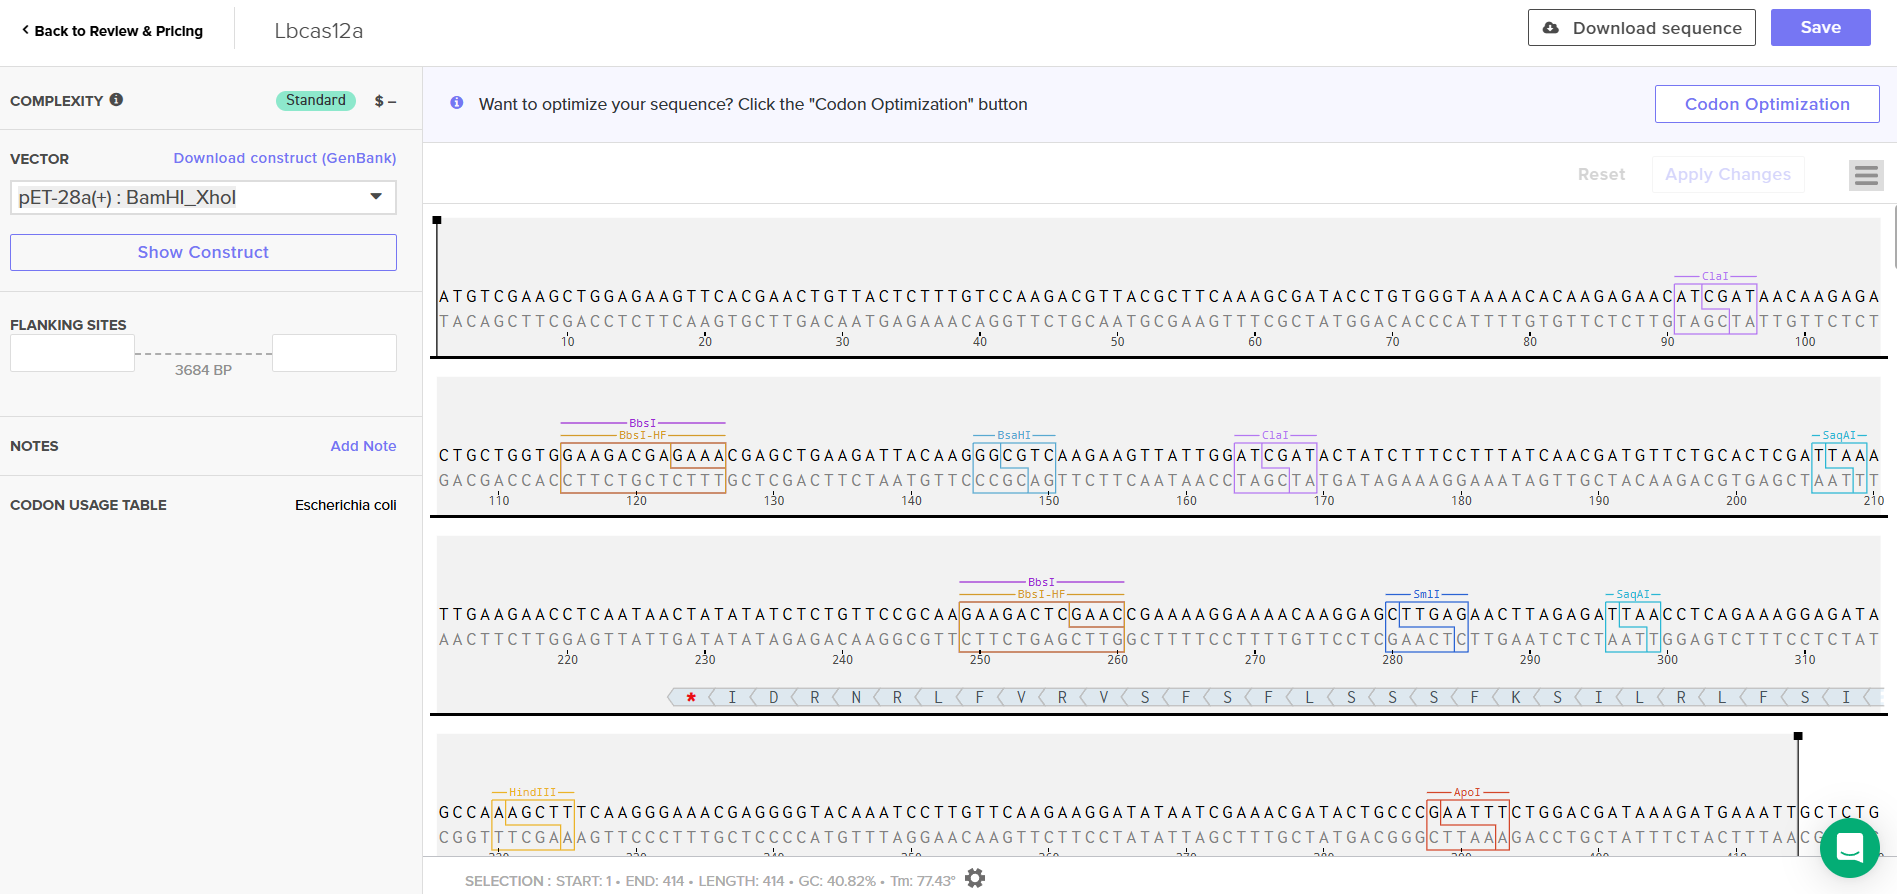Open the pET-28a(+) vector dropdown

pos(190,198)
